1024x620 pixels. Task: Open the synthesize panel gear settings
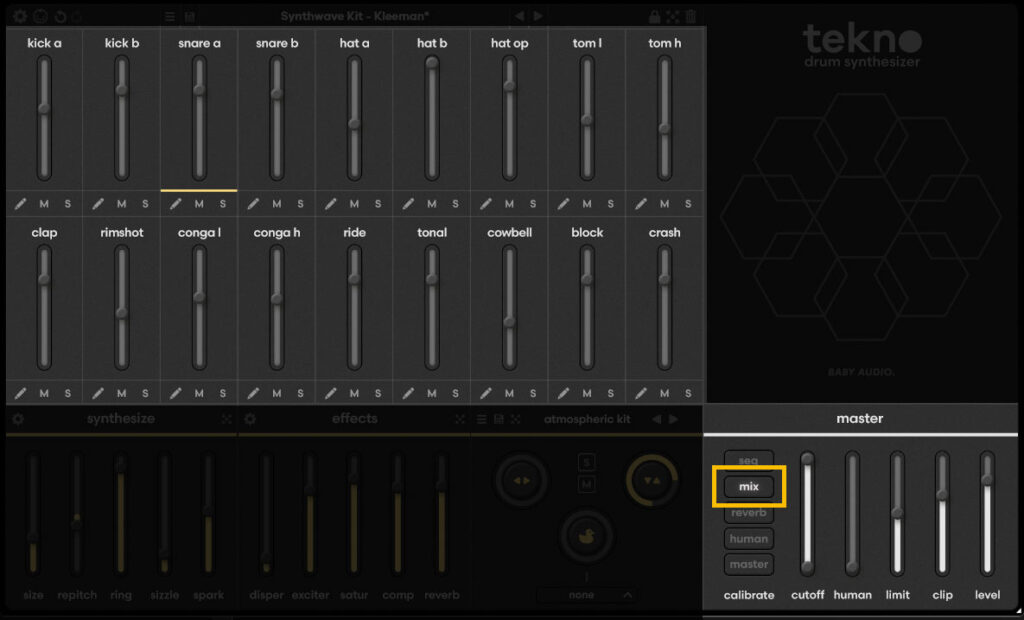point(17,419)
